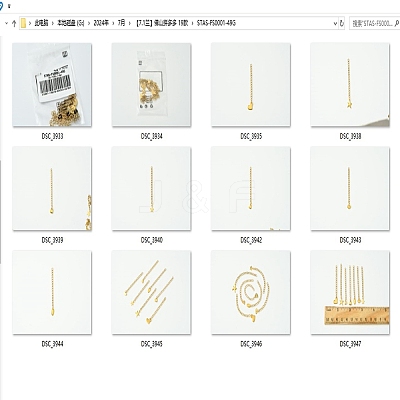This screenshot has height=400, width=400.
Task: Open recent locations dropdown arrow
Action: pos(6,23)
